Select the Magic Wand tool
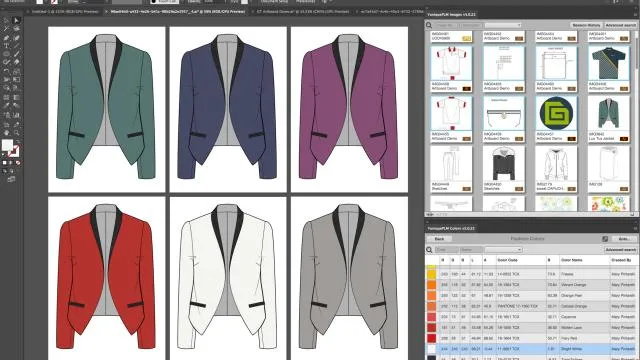Viewport: 640px width, 360px height. click(x=7, y=29)
